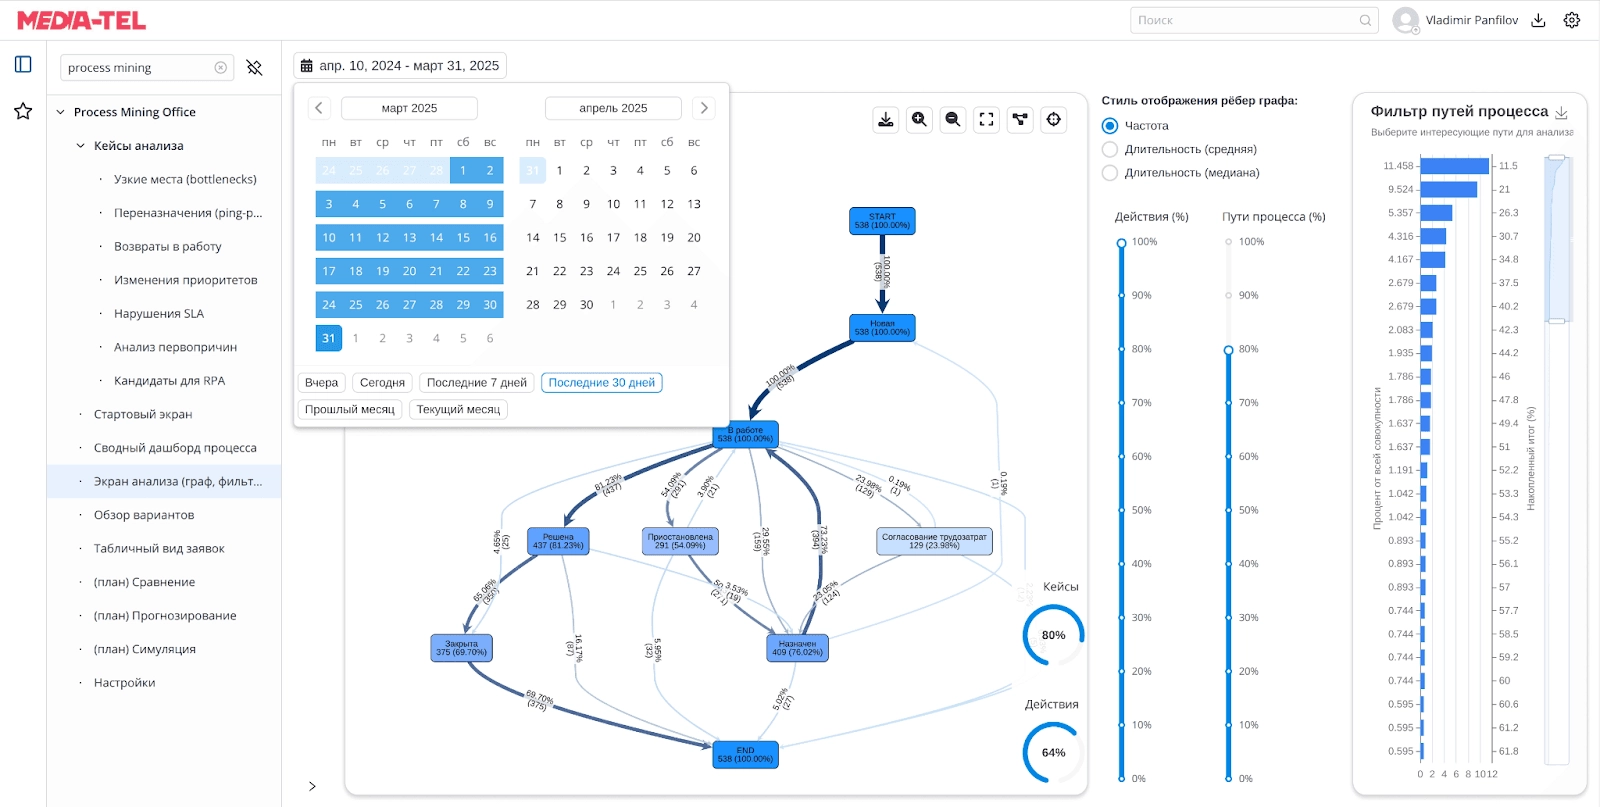Viewport: 1600px width, 807px height.
Task: Select the Частота radio button
Action: [1110, 126]
